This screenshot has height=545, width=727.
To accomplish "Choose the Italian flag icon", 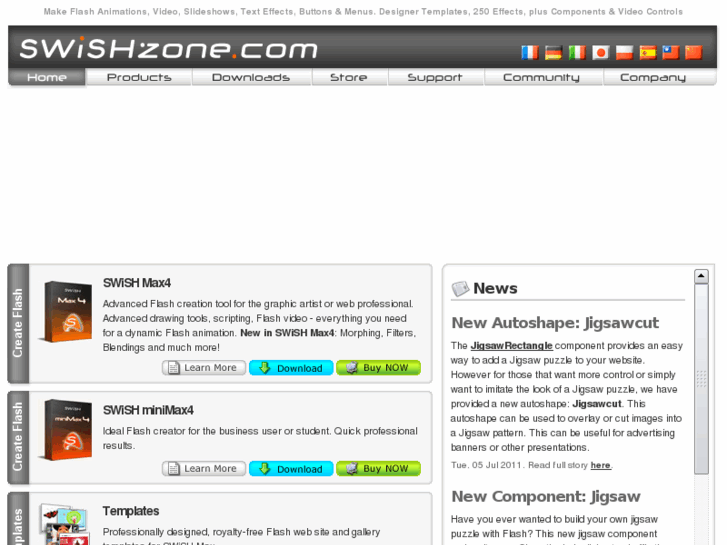I will click(577, 52).
